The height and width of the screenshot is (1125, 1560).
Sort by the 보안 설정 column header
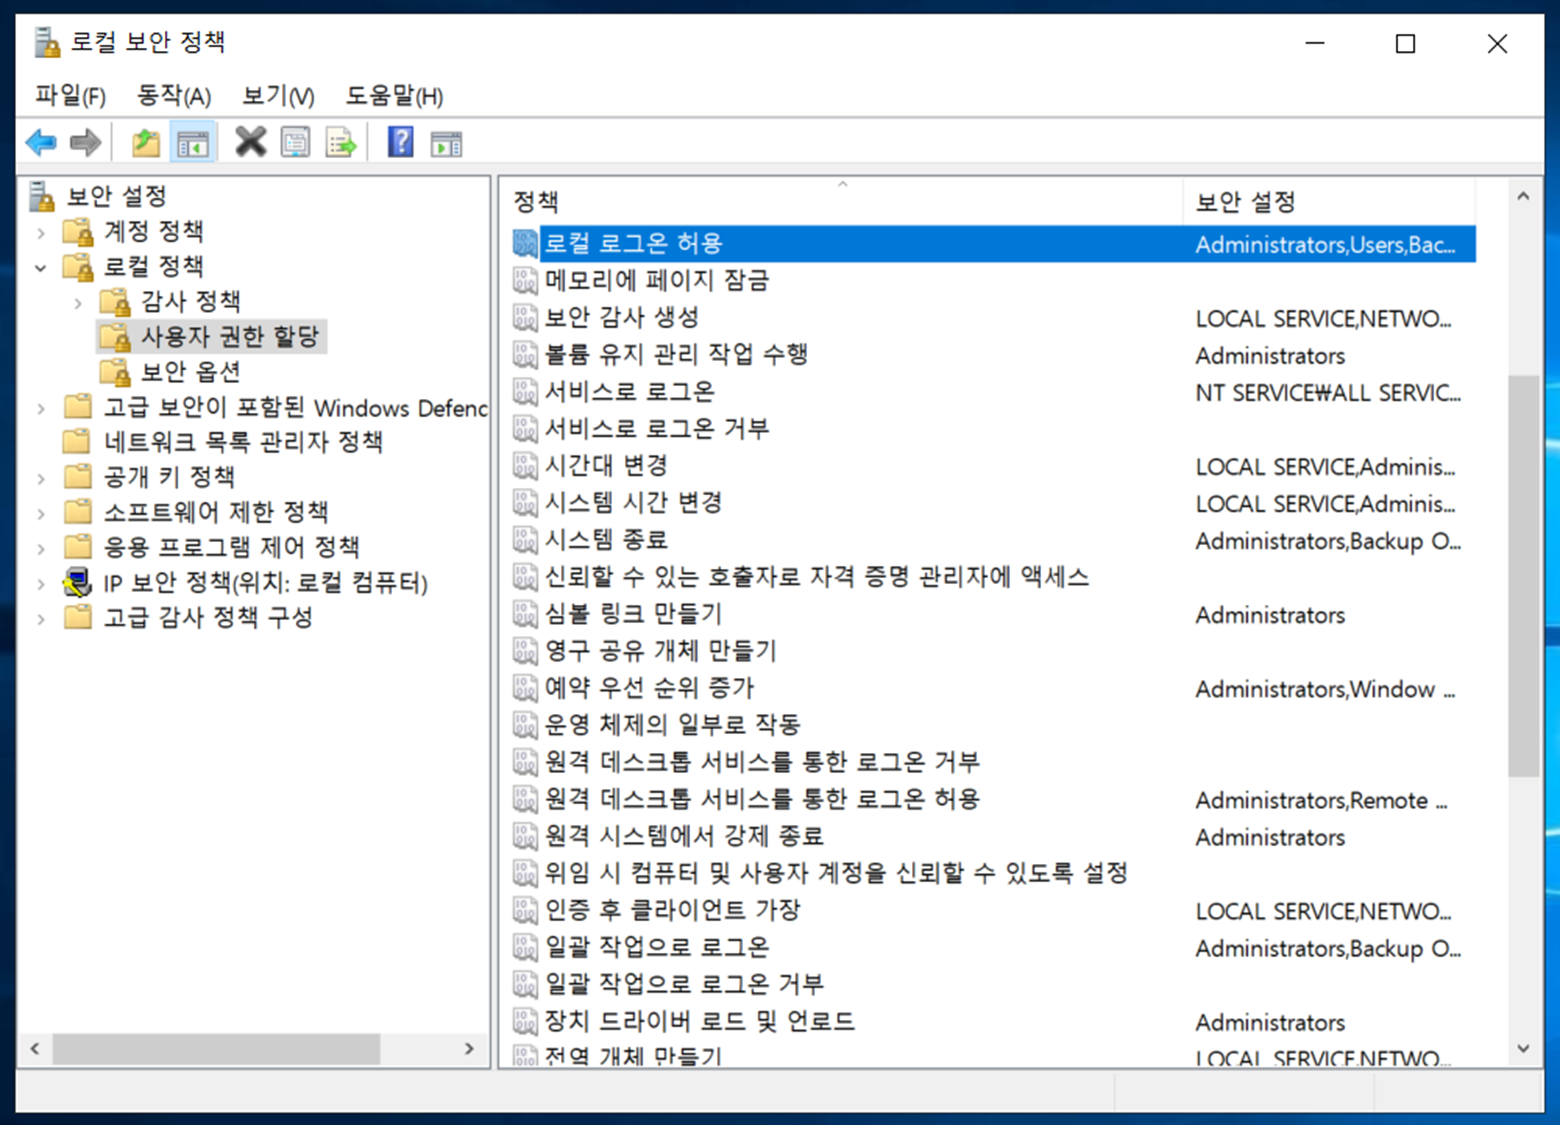pyautogui.click(x=1329, y=202)
